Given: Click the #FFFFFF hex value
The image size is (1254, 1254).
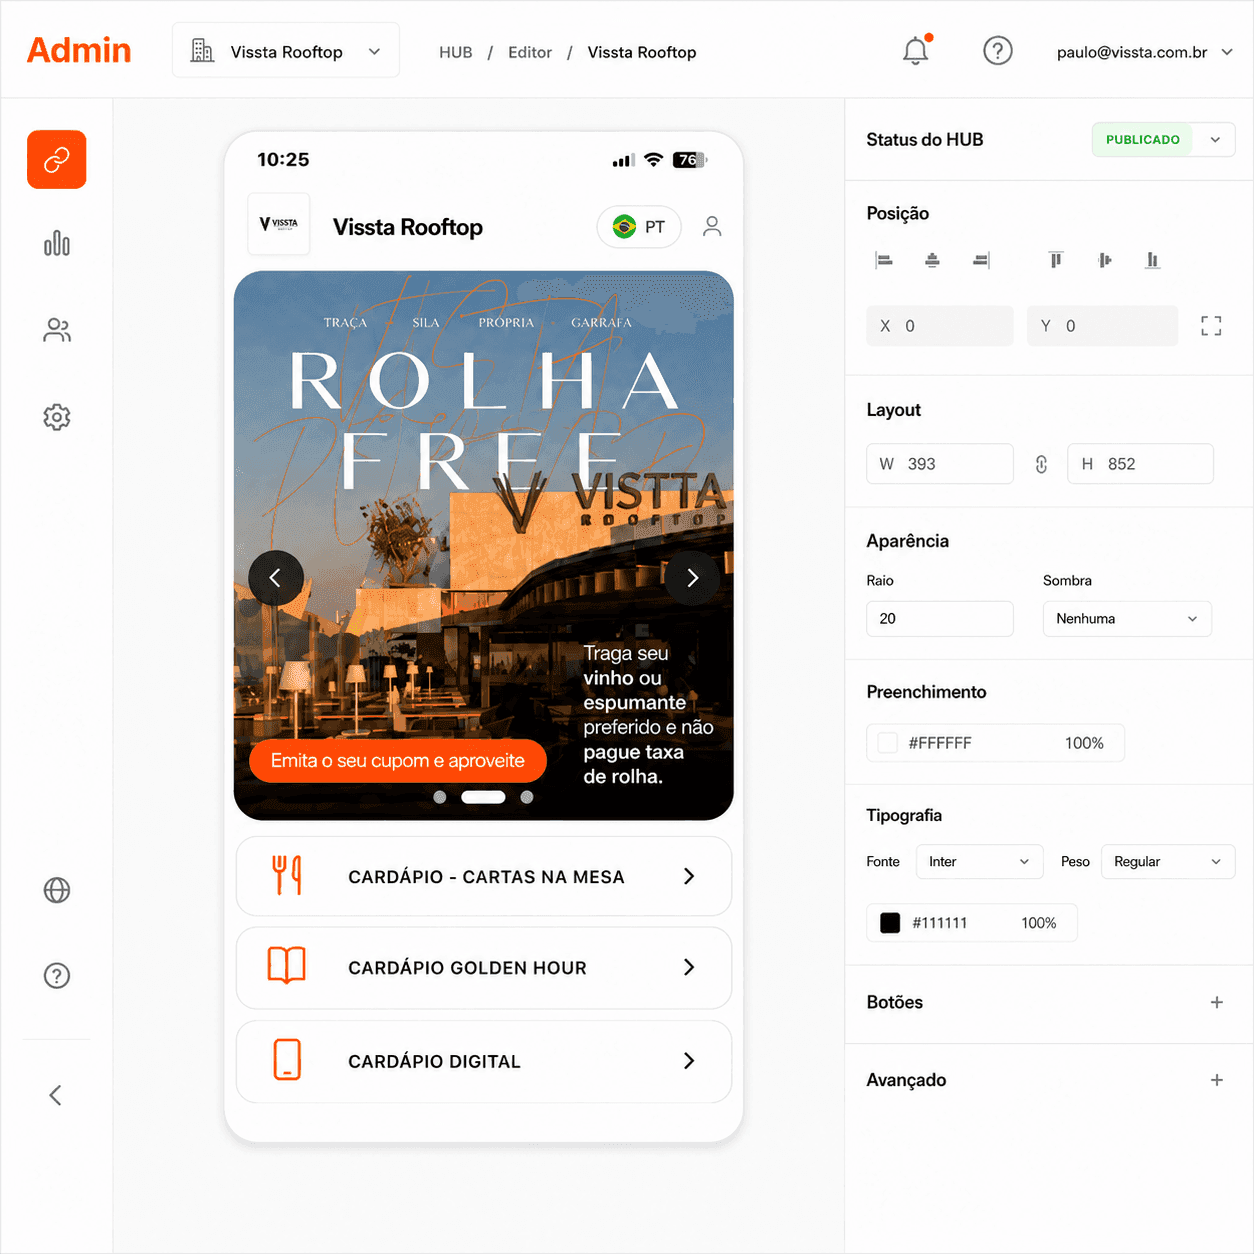Looking at the screenshot, I should point(940,743).
